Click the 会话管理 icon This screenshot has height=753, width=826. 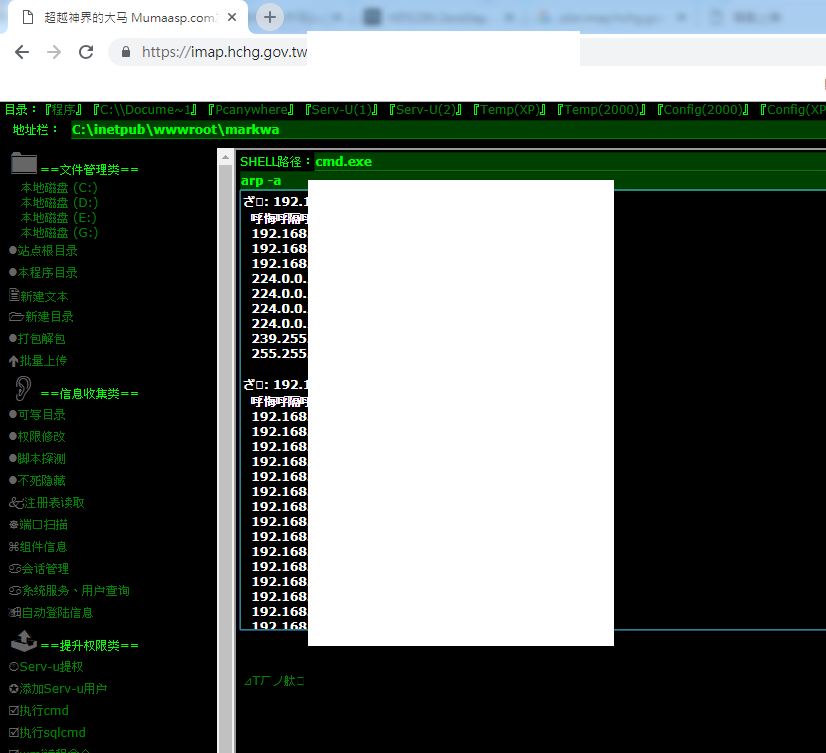click(x=15, y=569)
